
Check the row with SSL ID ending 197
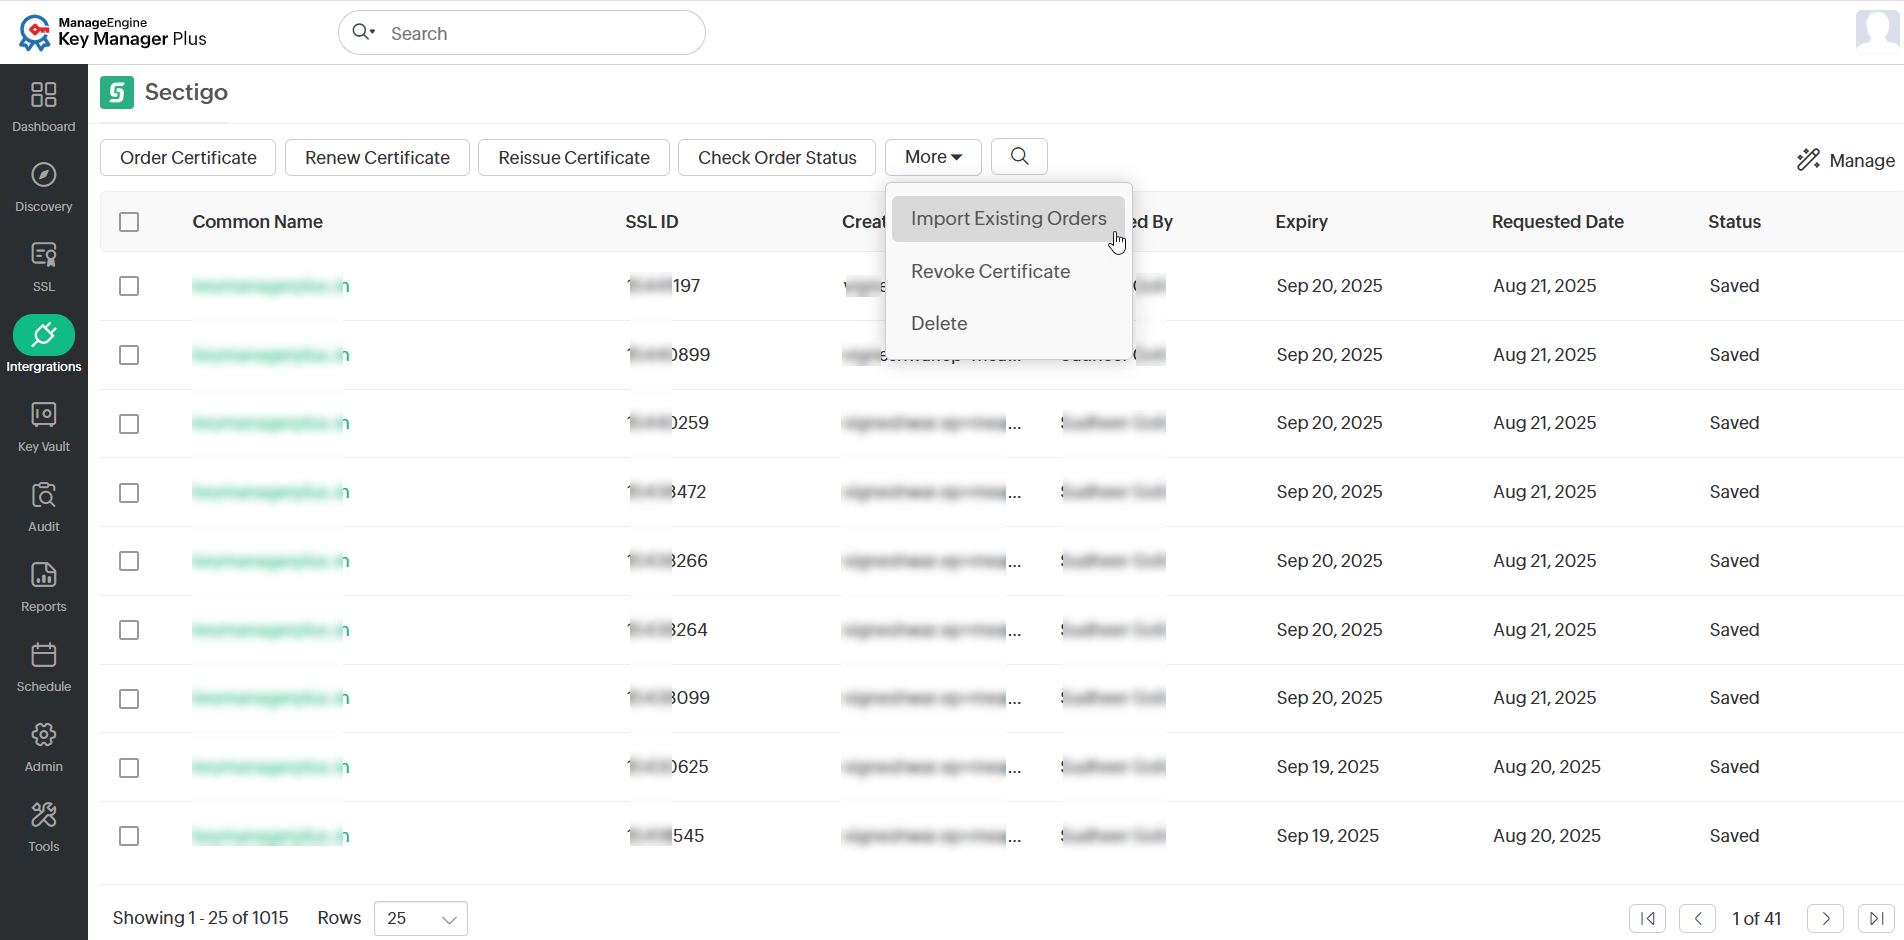(129, 286)
